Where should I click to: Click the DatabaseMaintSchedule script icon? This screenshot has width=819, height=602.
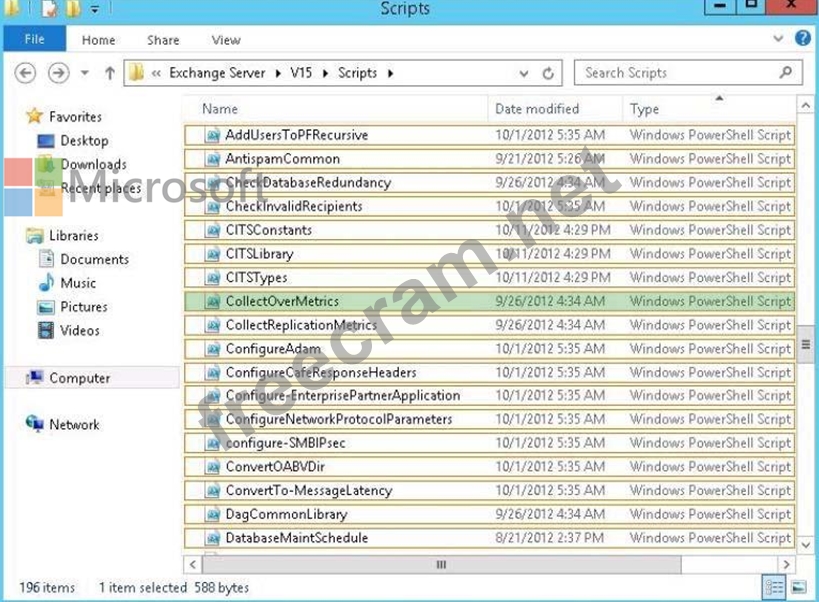click(x=213, y=538)
